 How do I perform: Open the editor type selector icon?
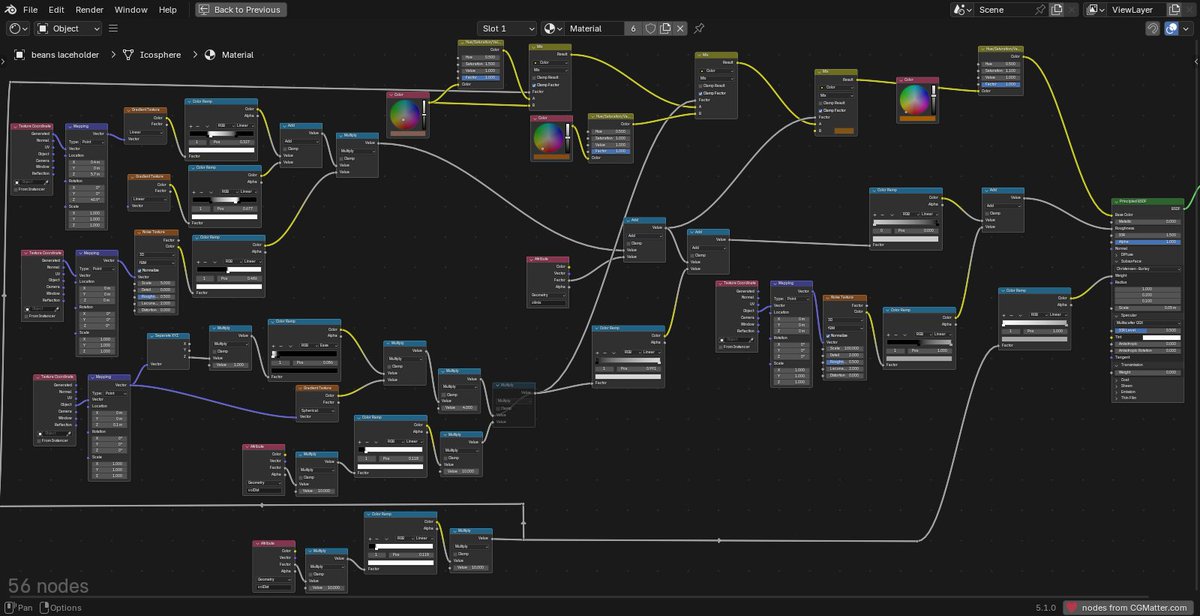click(18, 29)
